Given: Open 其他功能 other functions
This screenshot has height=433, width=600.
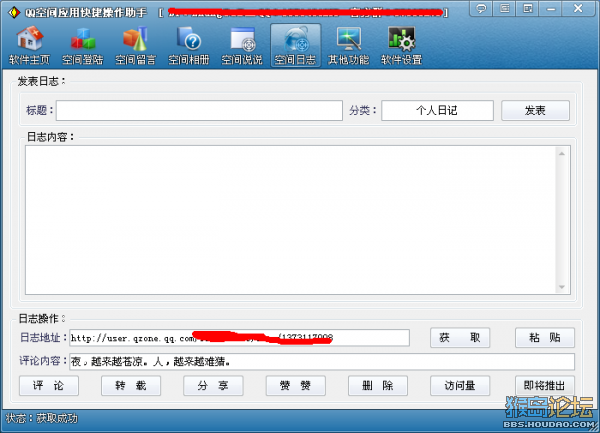Looking at the screenshot, I should click(348, 45).
